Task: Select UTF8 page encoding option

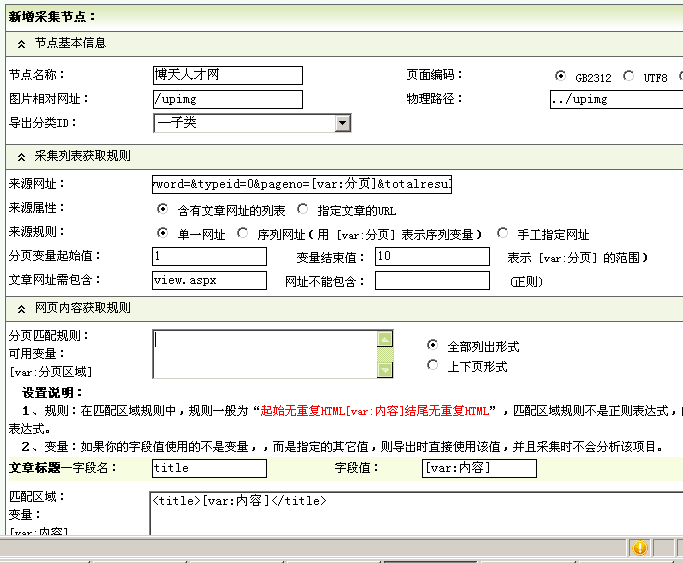Action: point(628,76)
